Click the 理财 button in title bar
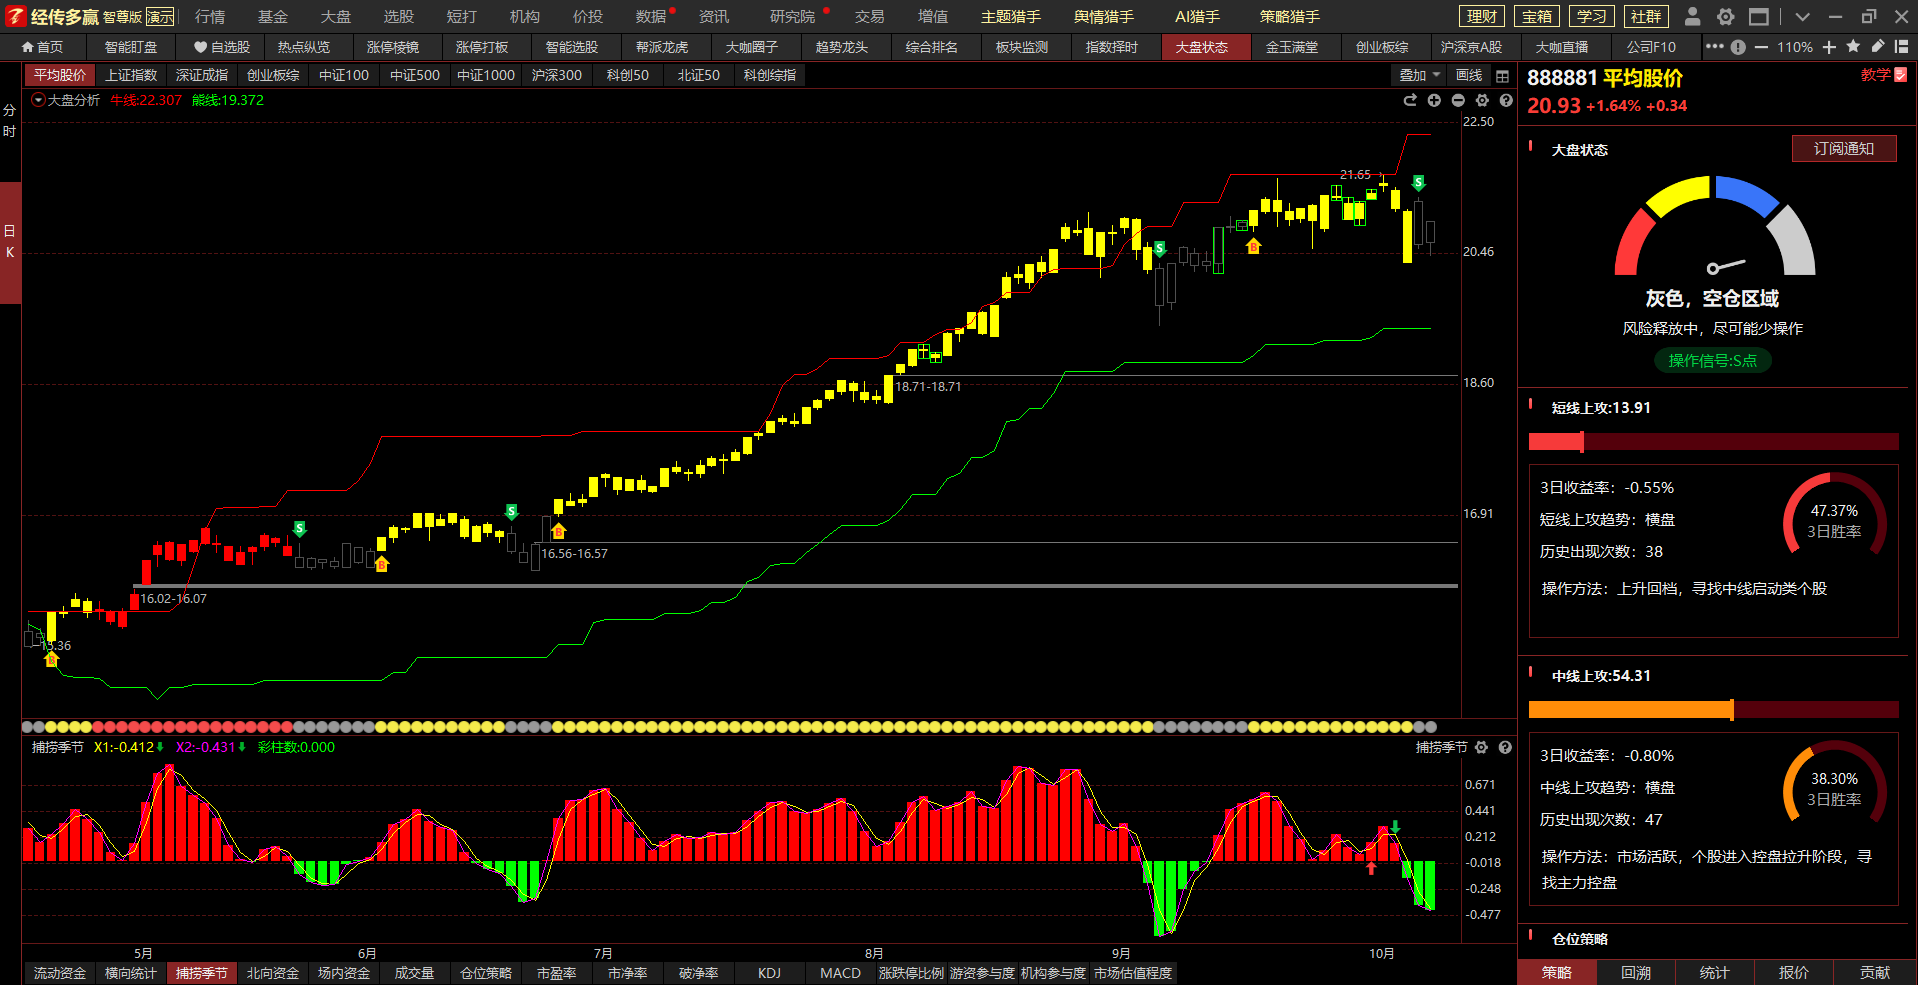1918x985 pixels. [x=1481, y=17]
